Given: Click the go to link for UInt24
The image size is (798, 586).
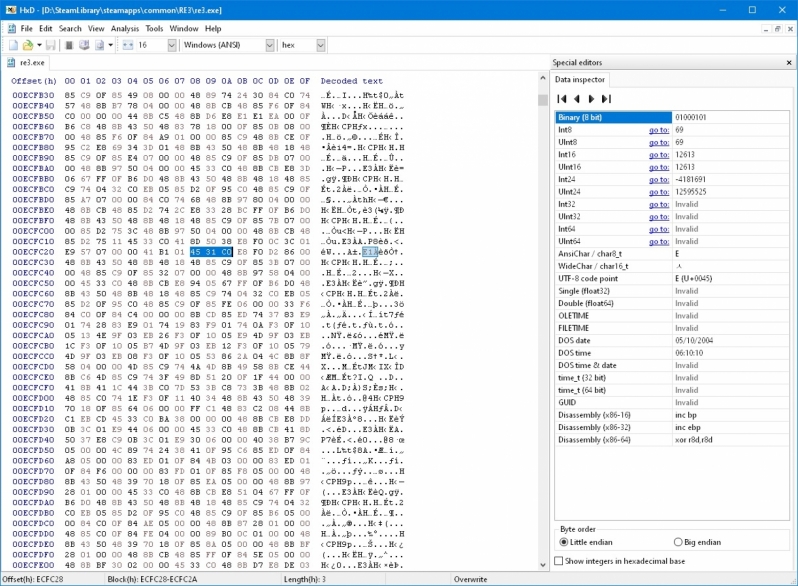Looking at the screenshot, I should pos(659,192).
